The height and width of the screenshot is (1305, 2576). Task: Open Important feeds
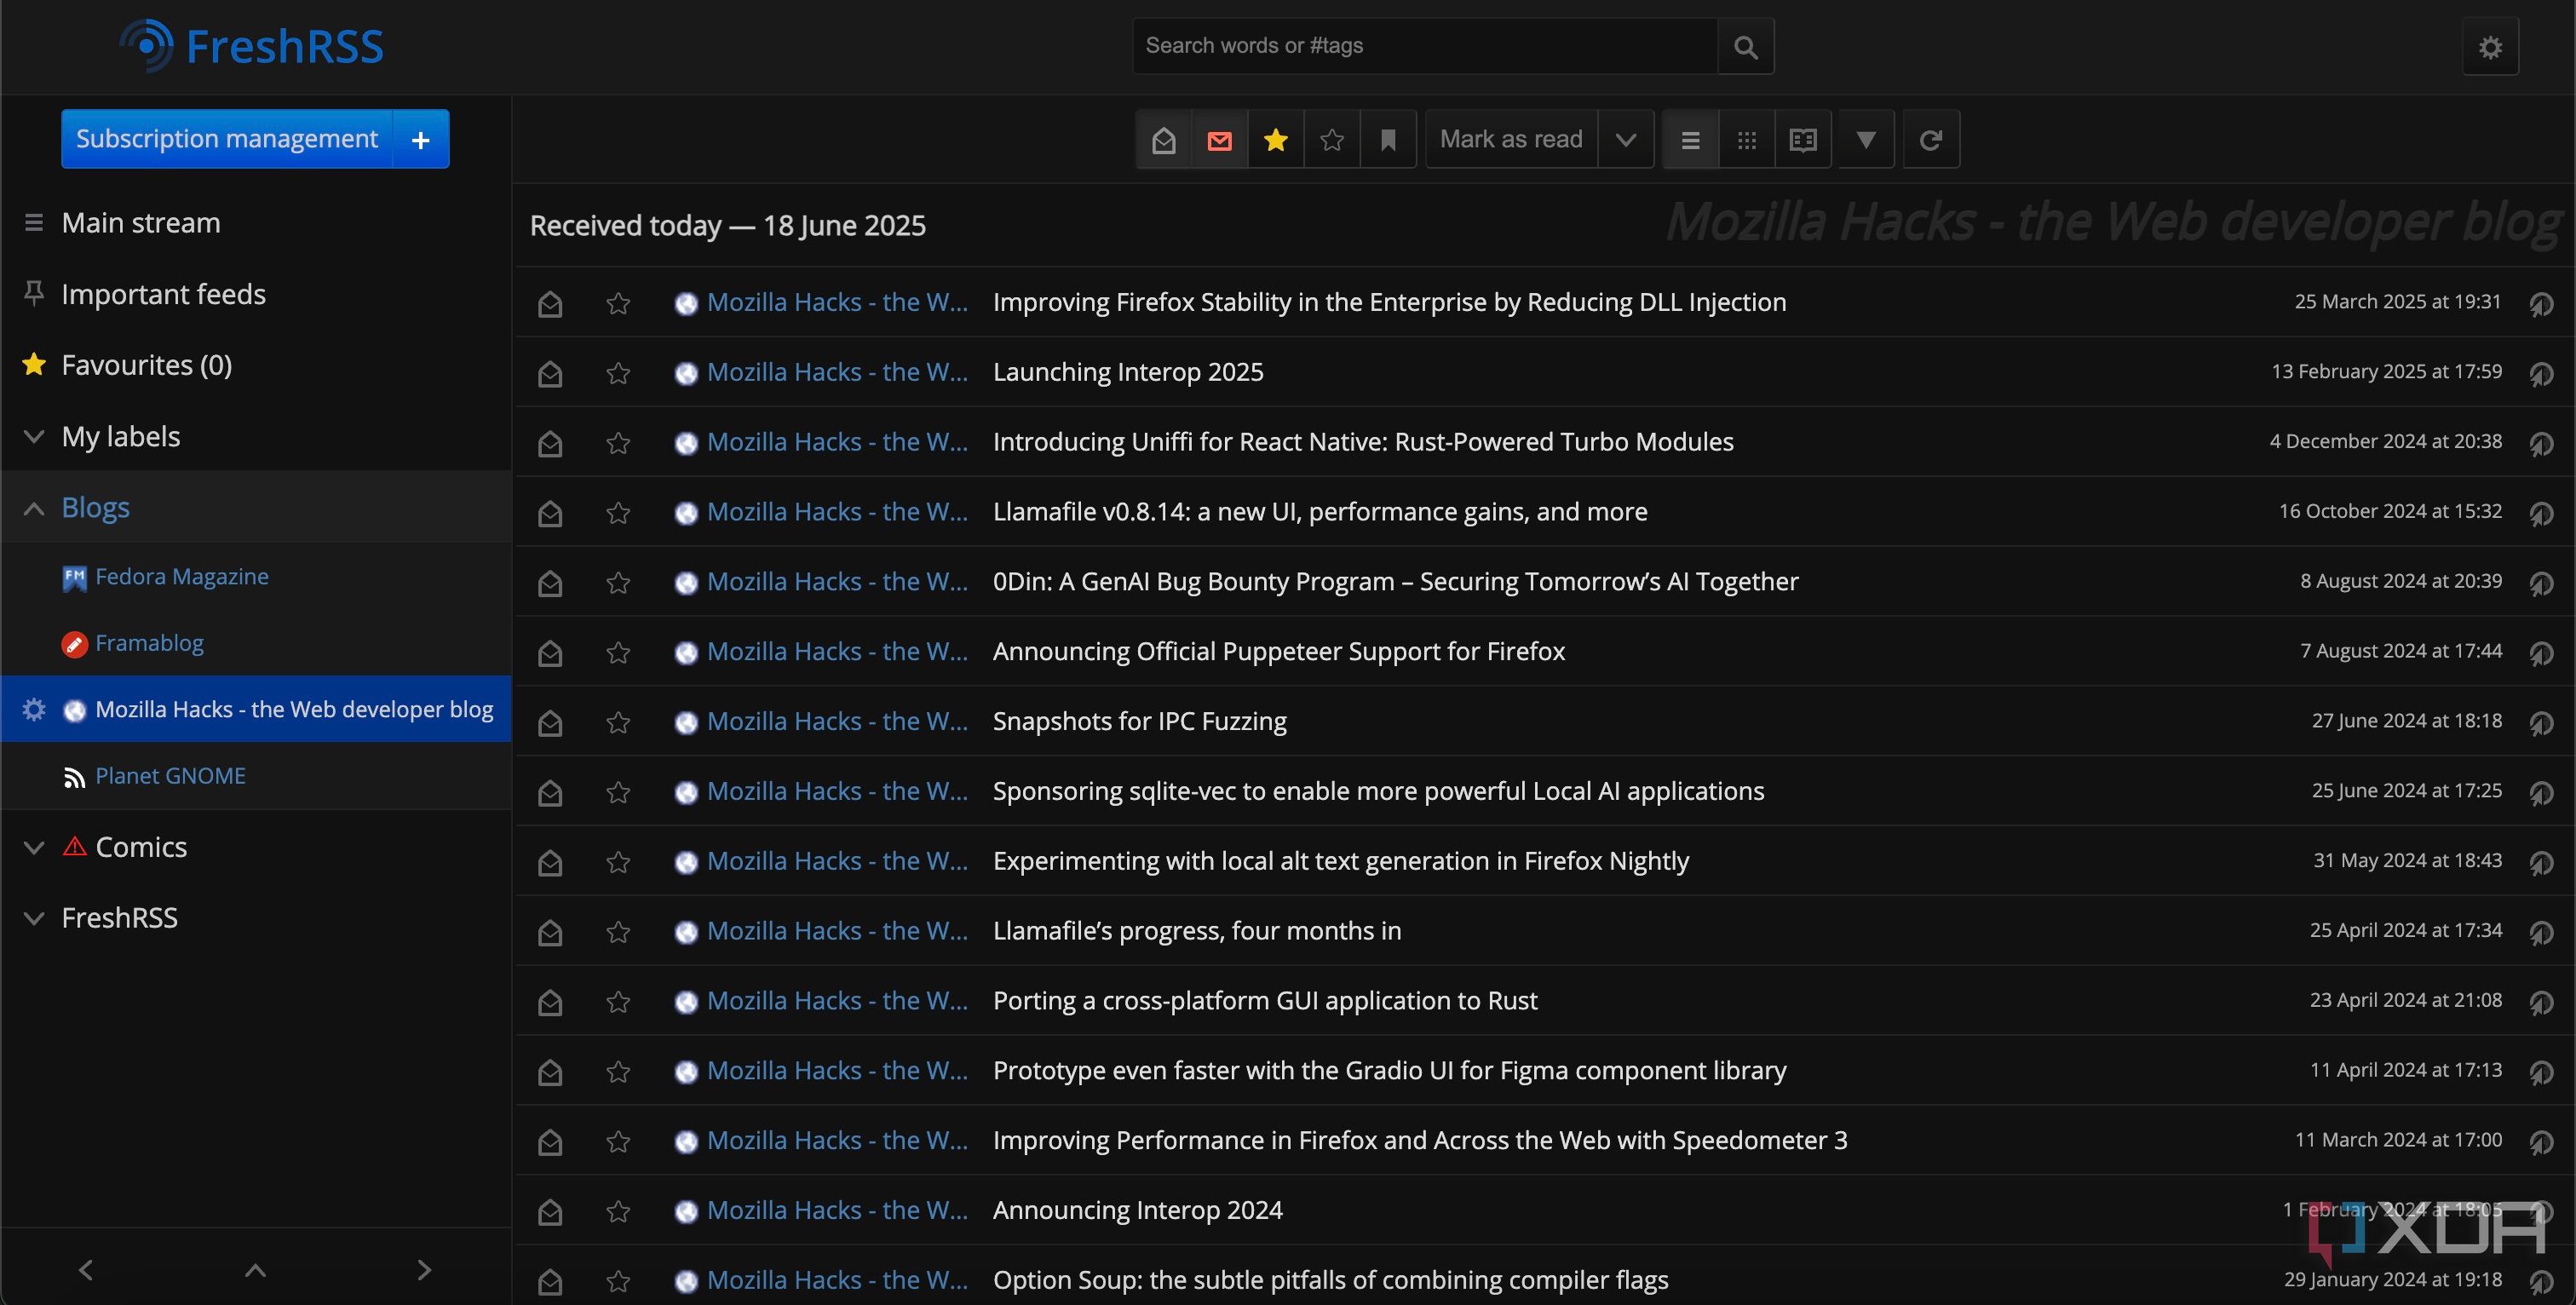click(164, 294)
